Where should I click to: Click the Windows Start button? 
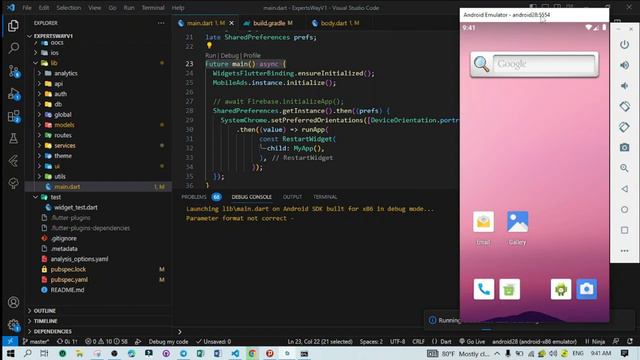click(x=11, y=353)
